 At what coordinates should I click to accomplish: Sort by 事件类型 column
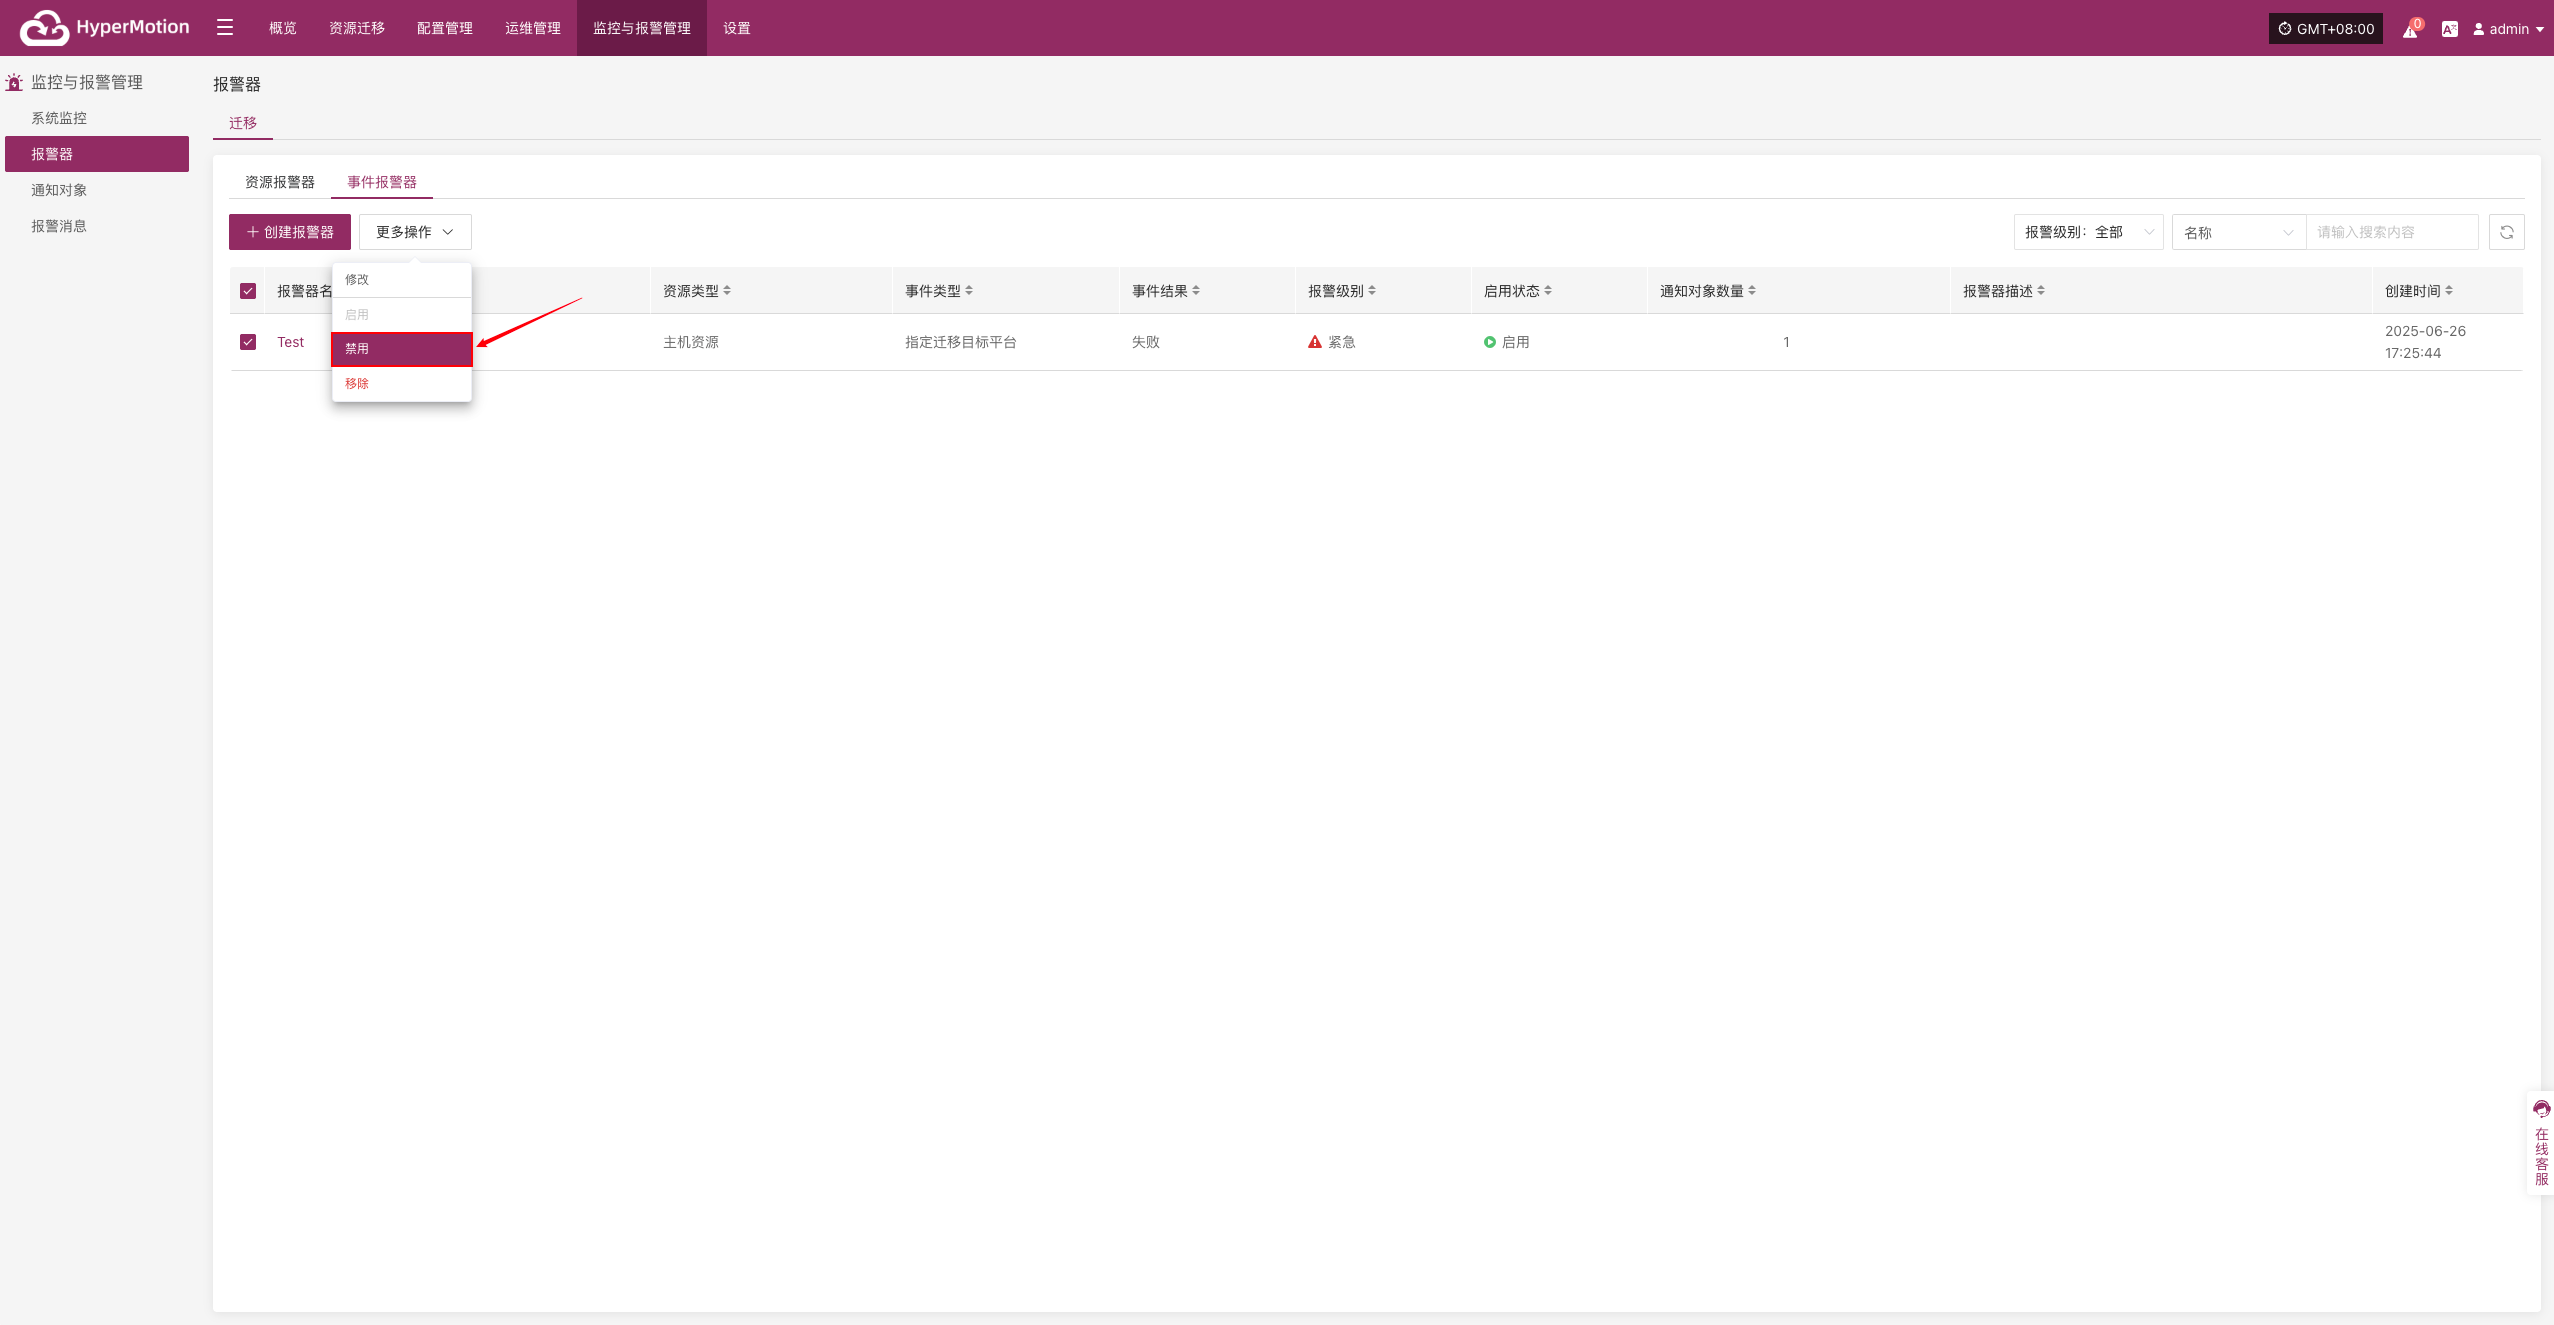969,291
